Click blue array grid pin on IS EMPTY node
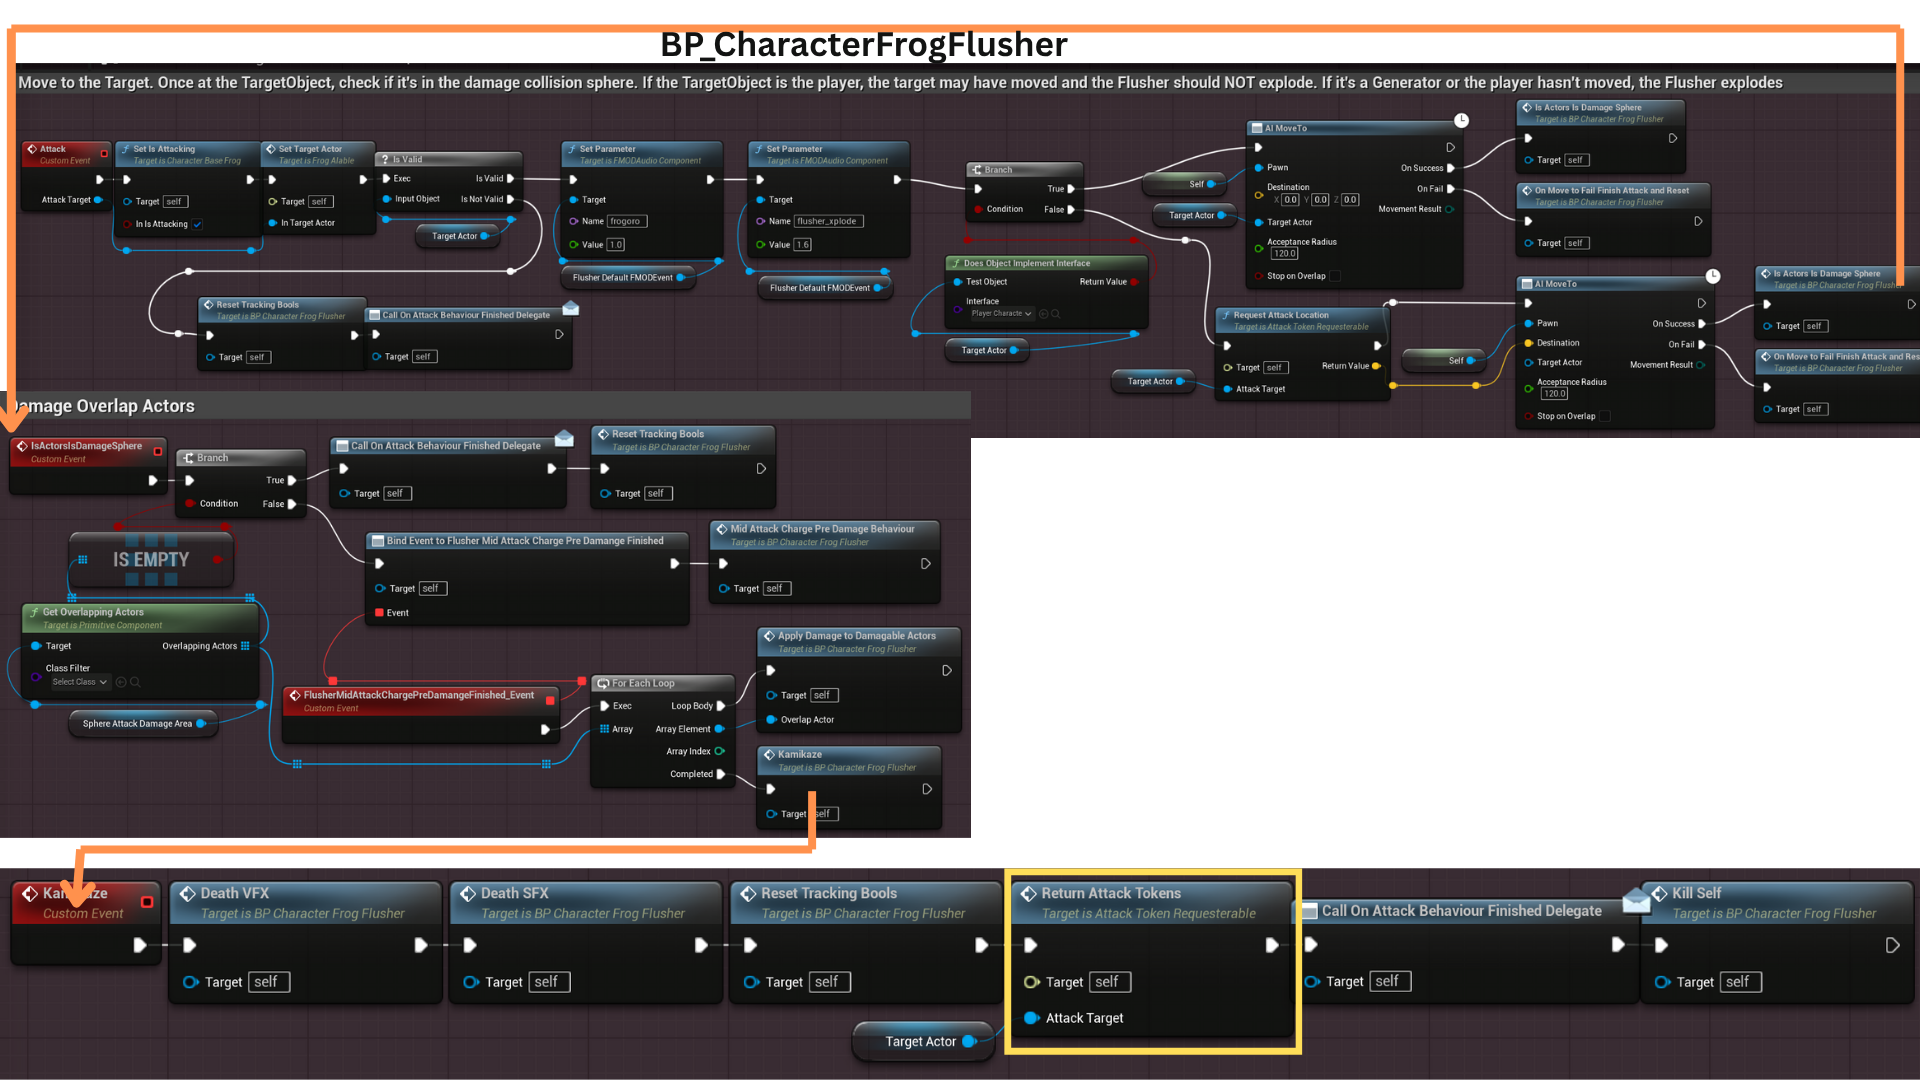 (83, 560)
